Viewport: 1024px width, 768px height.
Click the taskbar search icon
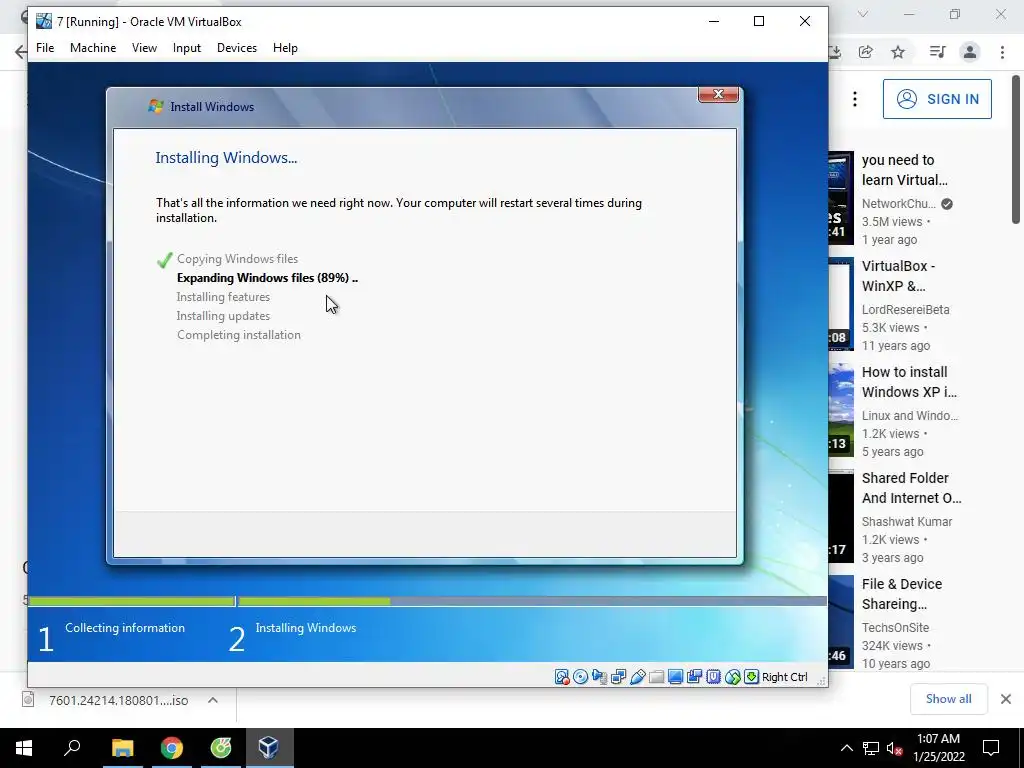(x=72, y=748)
